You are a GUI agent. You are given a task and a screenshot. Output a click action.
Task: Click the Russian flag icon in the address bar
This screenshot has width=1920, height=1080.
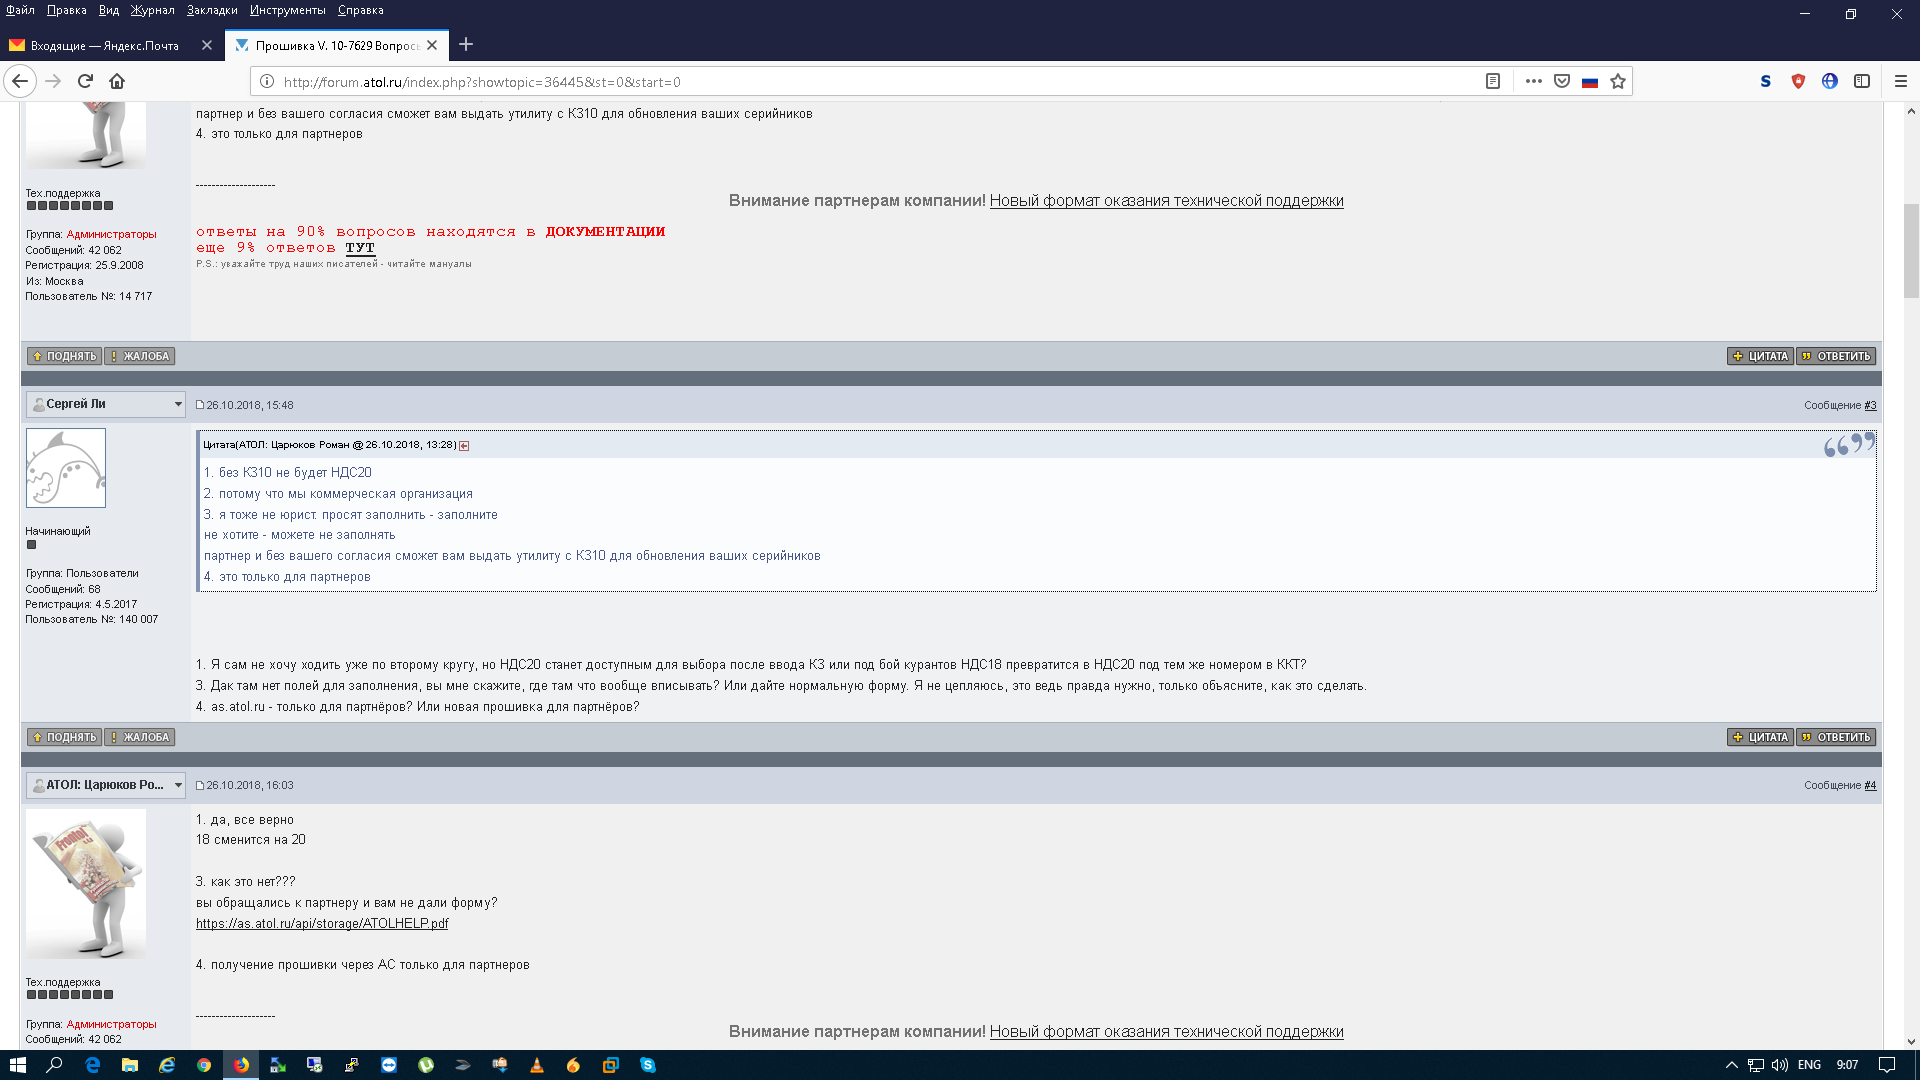[x=1590, y=82]
